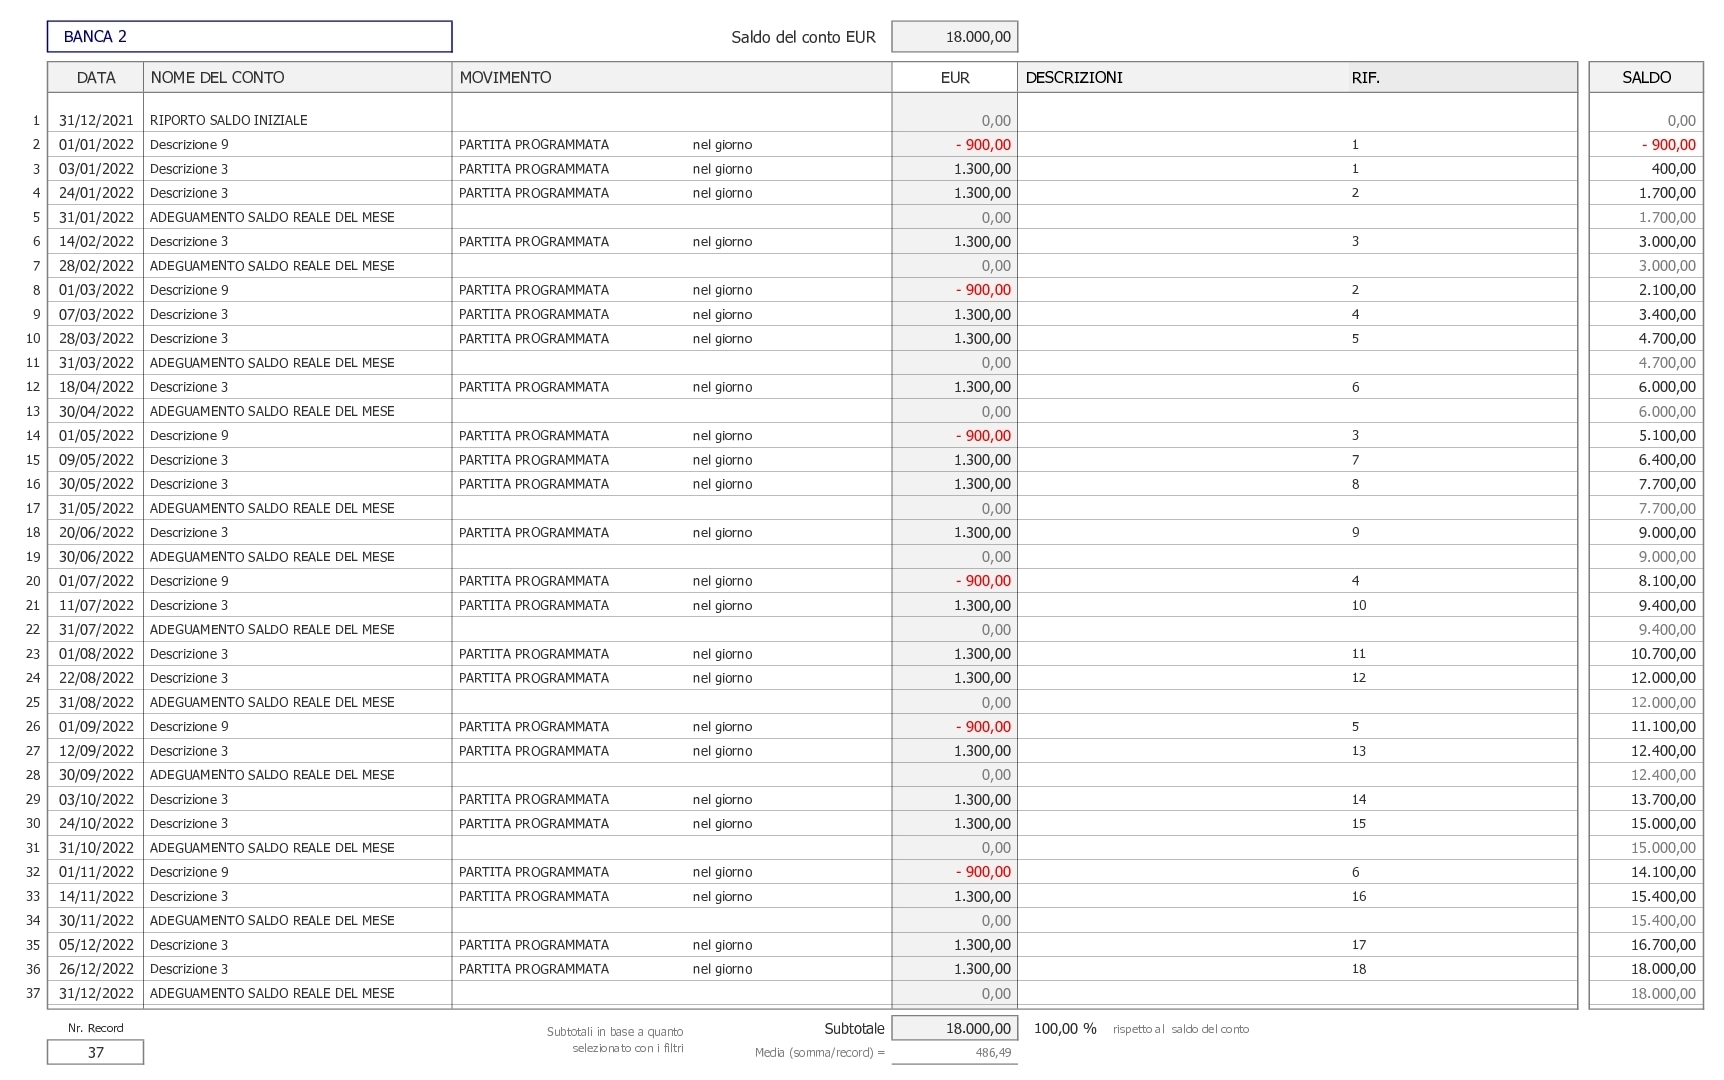Click the DESCRIZIONI column header
The image size is (1724, 1080).
point(1074,77)
